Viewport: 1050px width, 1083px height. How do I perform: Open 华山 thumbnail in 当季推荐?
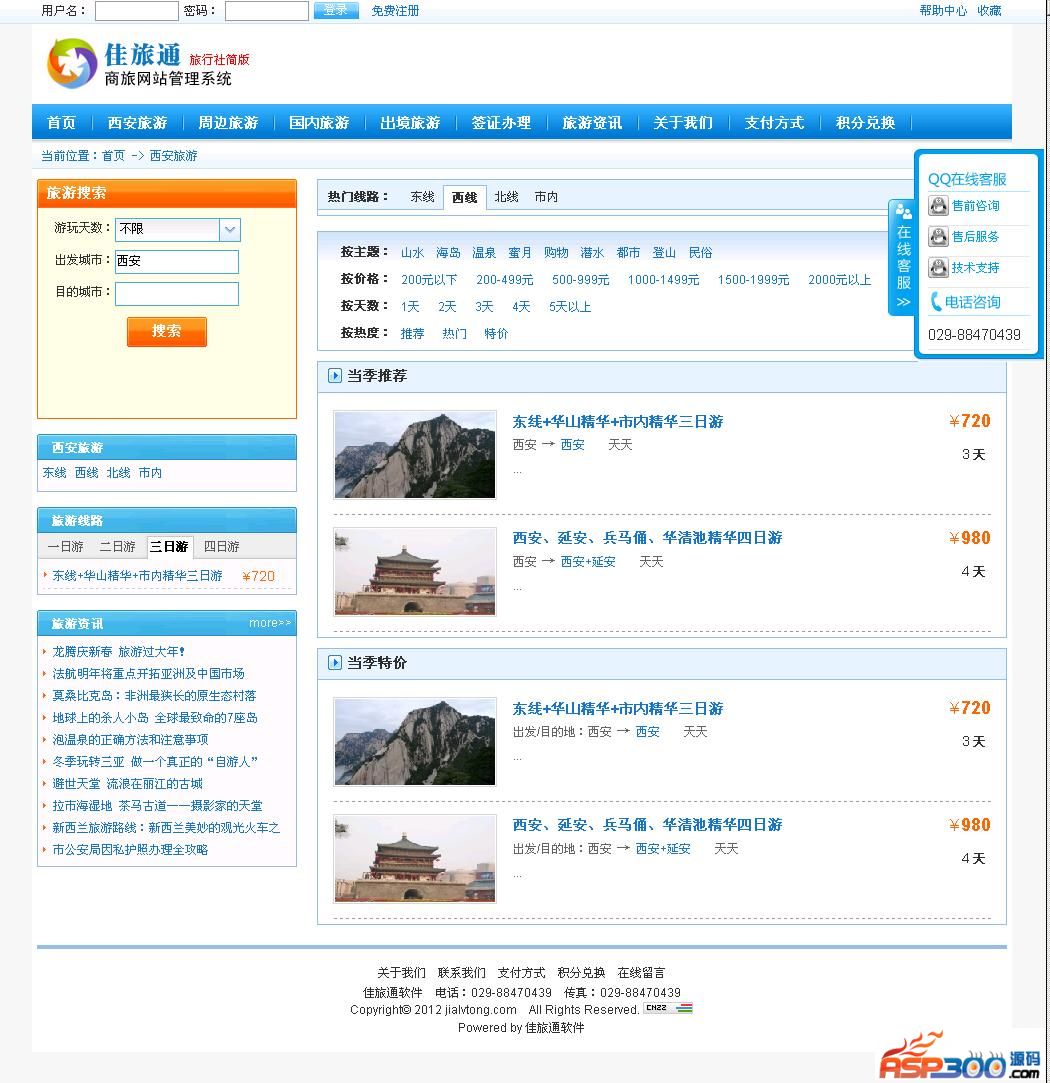coord(414,454)
